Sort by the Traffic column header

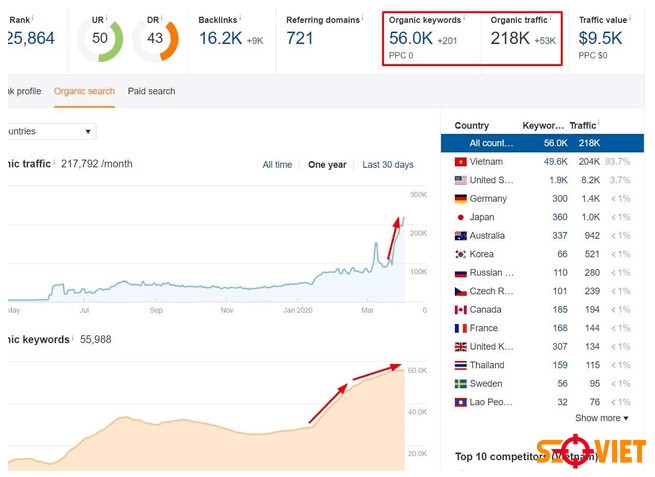click(x=583, y=125)
